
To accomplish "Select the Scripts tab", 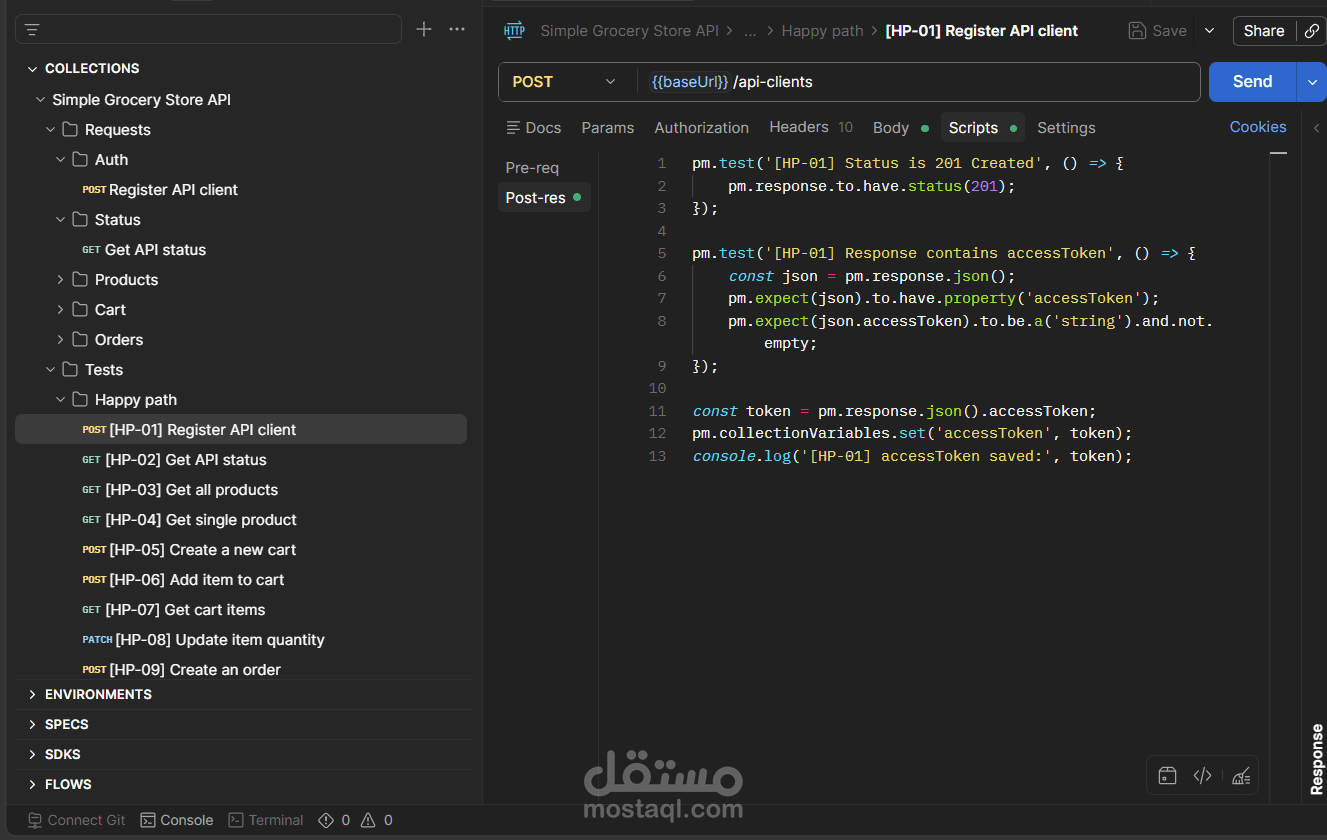I will [x=983, y=128].
